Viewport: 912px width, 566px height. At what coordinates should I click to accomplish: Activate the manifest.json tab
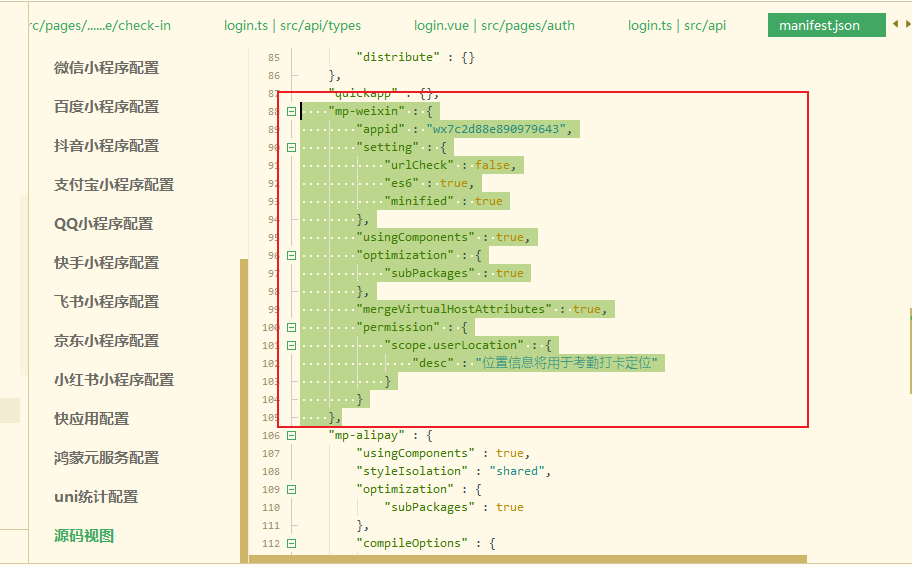point(819,25)
